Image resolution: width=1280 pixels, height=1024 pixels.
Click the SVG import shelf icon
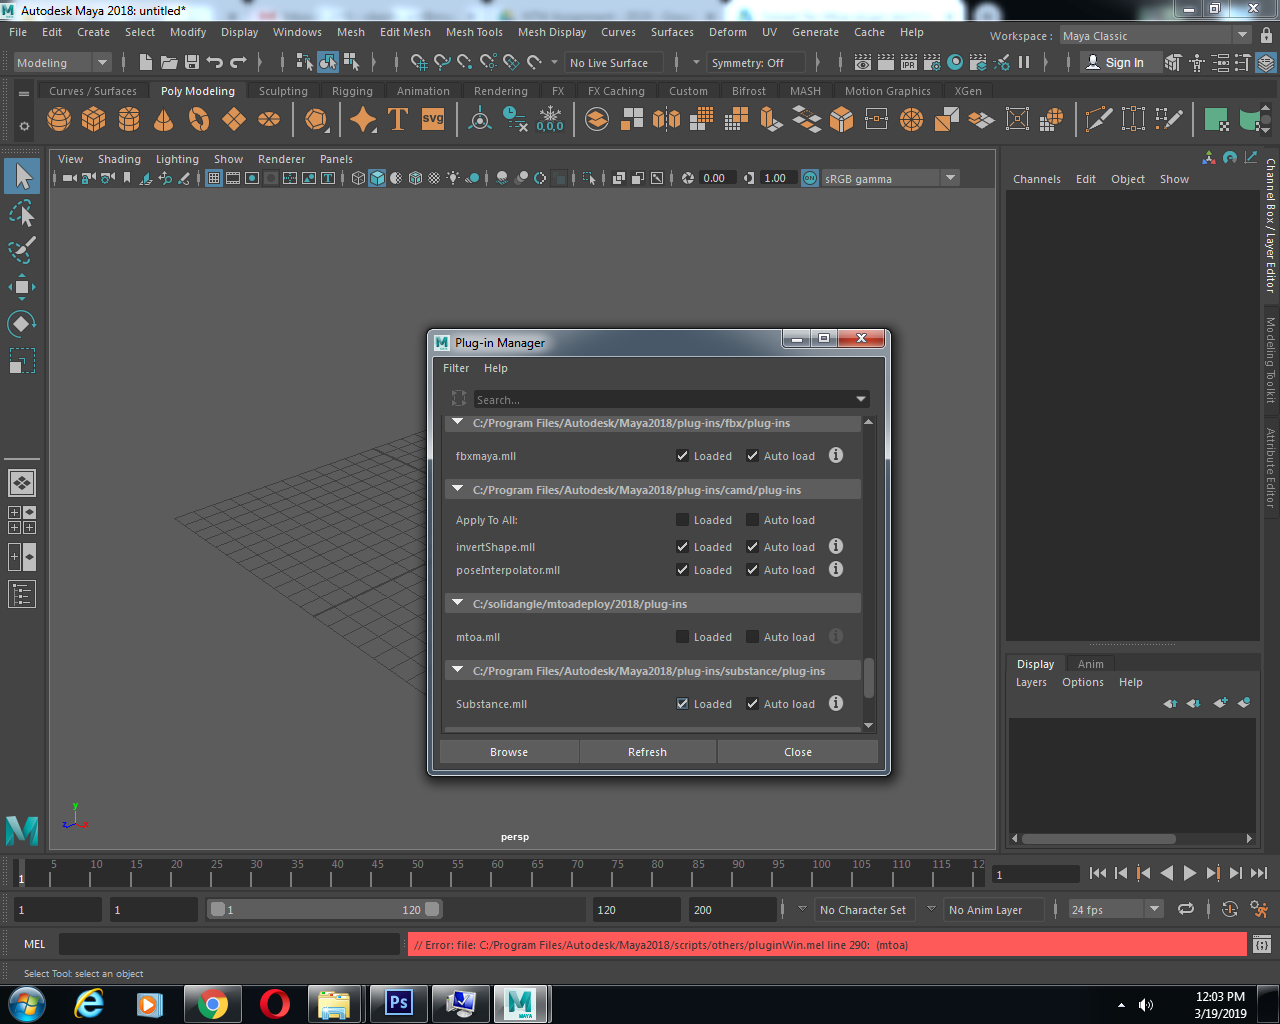433,119
